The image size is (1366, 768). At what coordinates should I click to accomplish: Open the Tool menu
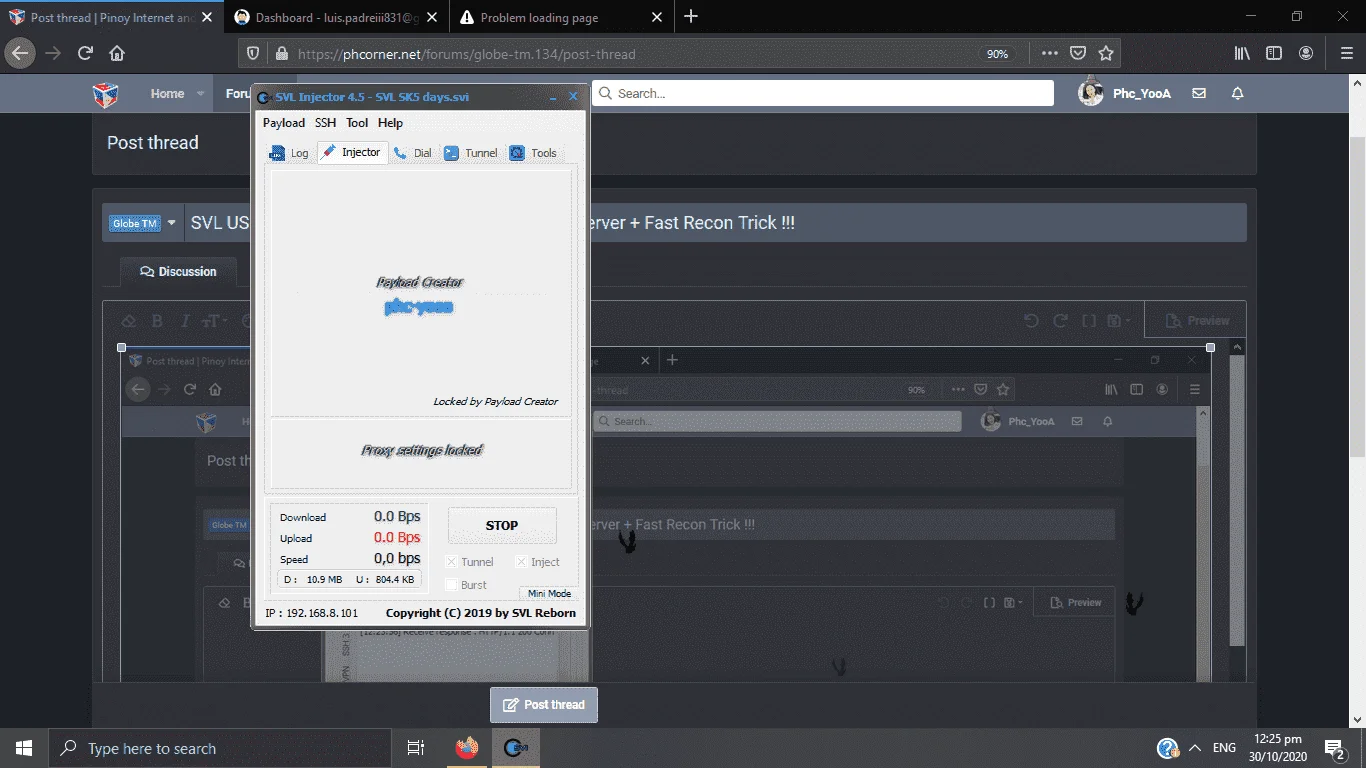[357, 123]
